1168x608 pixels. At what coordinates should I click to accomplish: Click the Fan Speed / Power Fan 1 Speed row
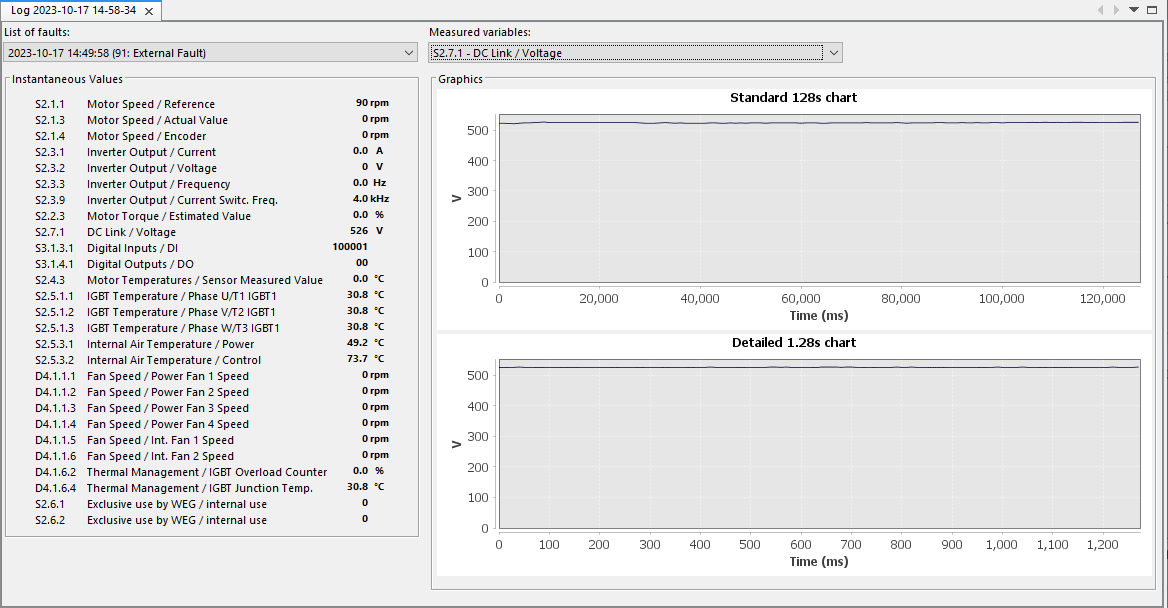pos(167,376)
